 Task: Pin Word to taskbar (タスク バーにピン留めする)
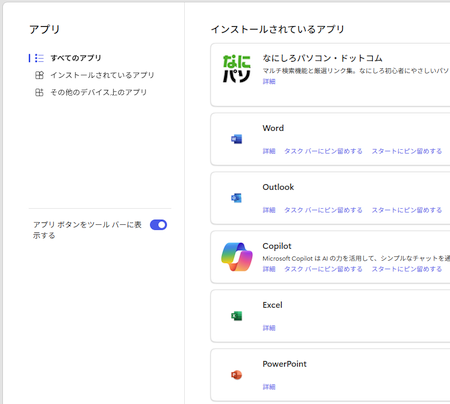click(323, 151)
